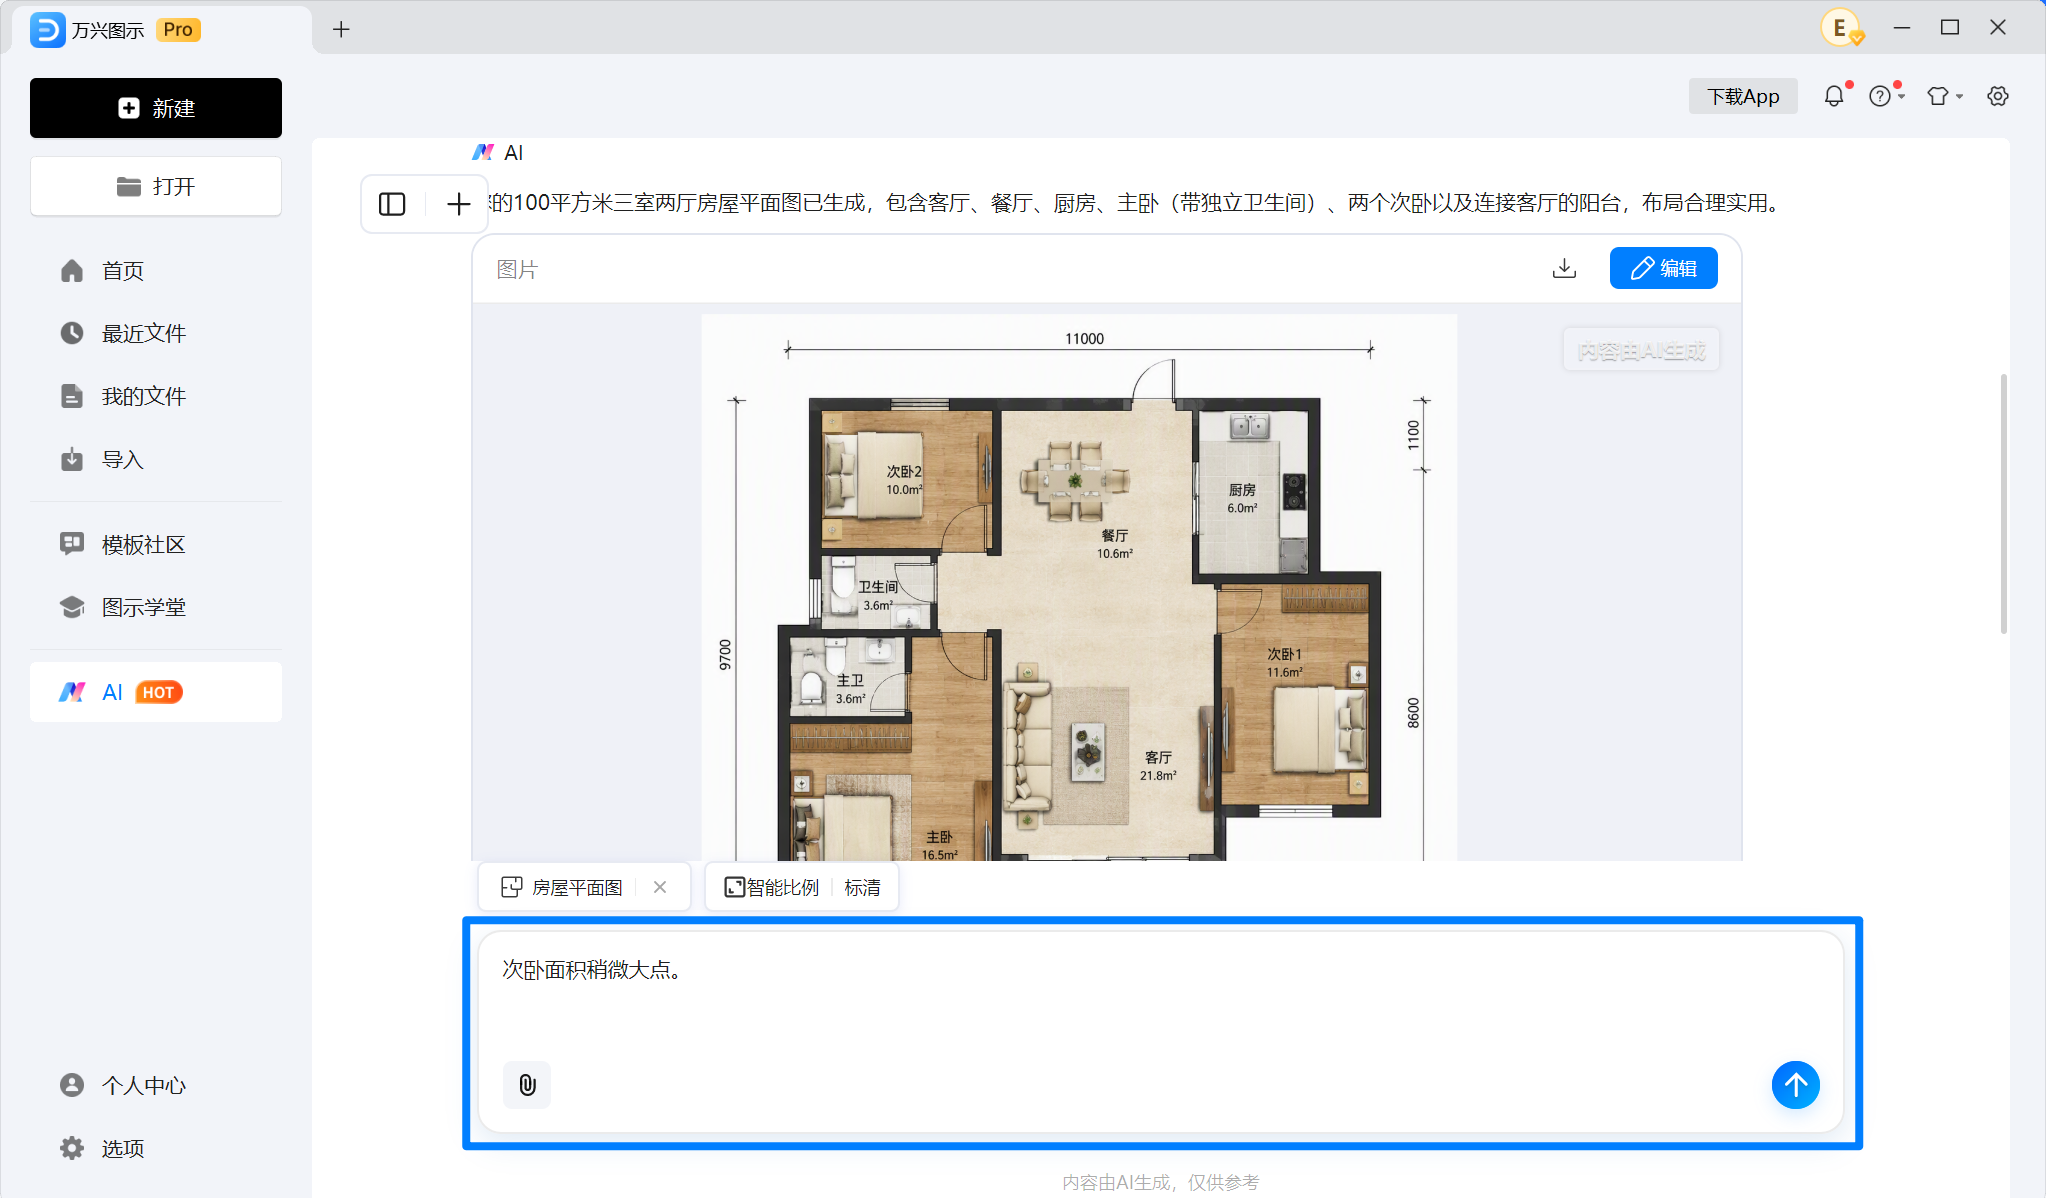Open the 智能比例 ratio selector

point(771,887)
